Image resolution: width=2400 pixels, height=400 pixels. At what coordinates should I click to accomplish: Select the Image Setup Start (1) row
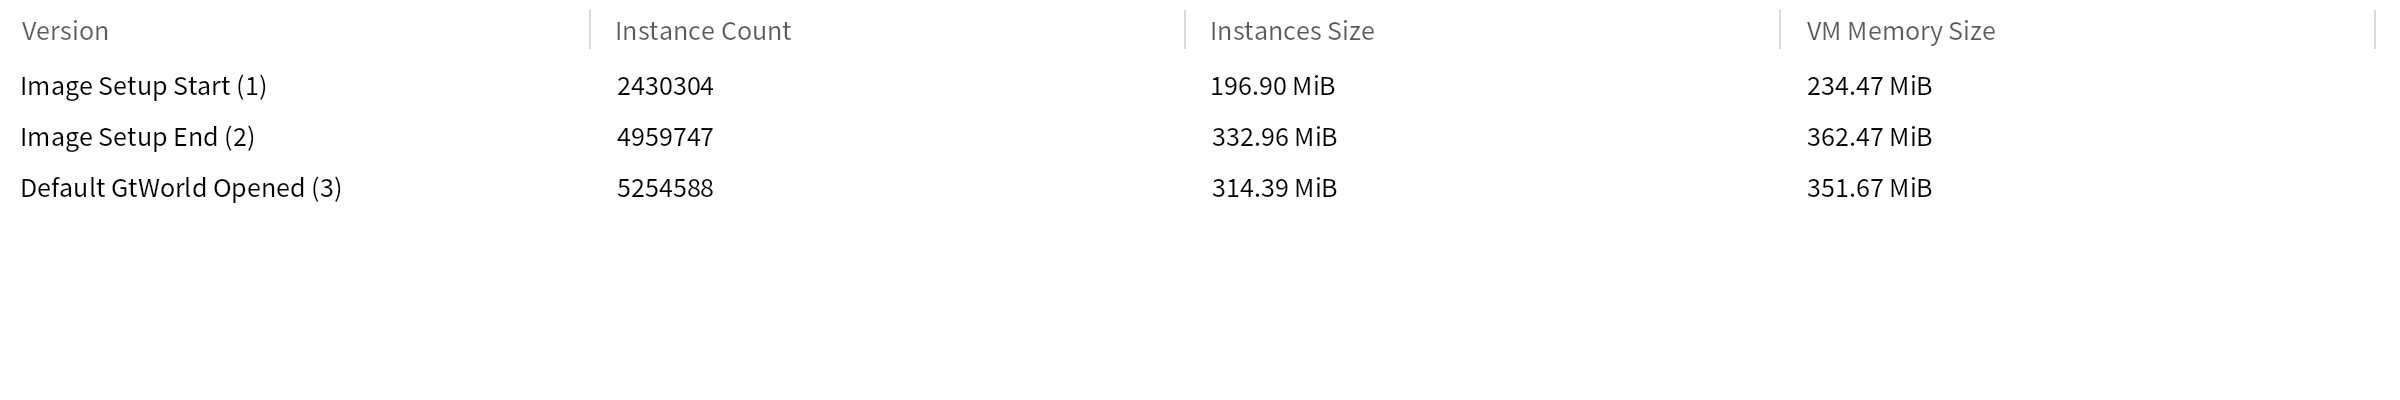(x=144, y=86)
